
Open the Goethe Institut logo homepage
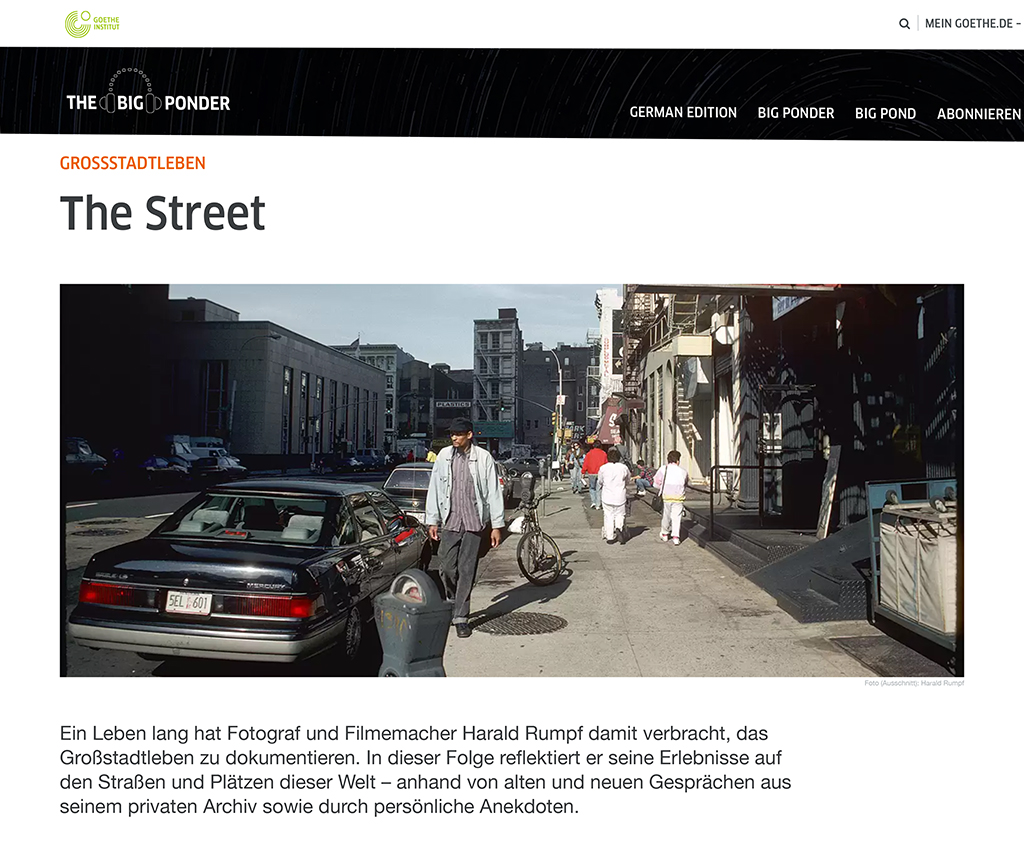coord(92,24)
